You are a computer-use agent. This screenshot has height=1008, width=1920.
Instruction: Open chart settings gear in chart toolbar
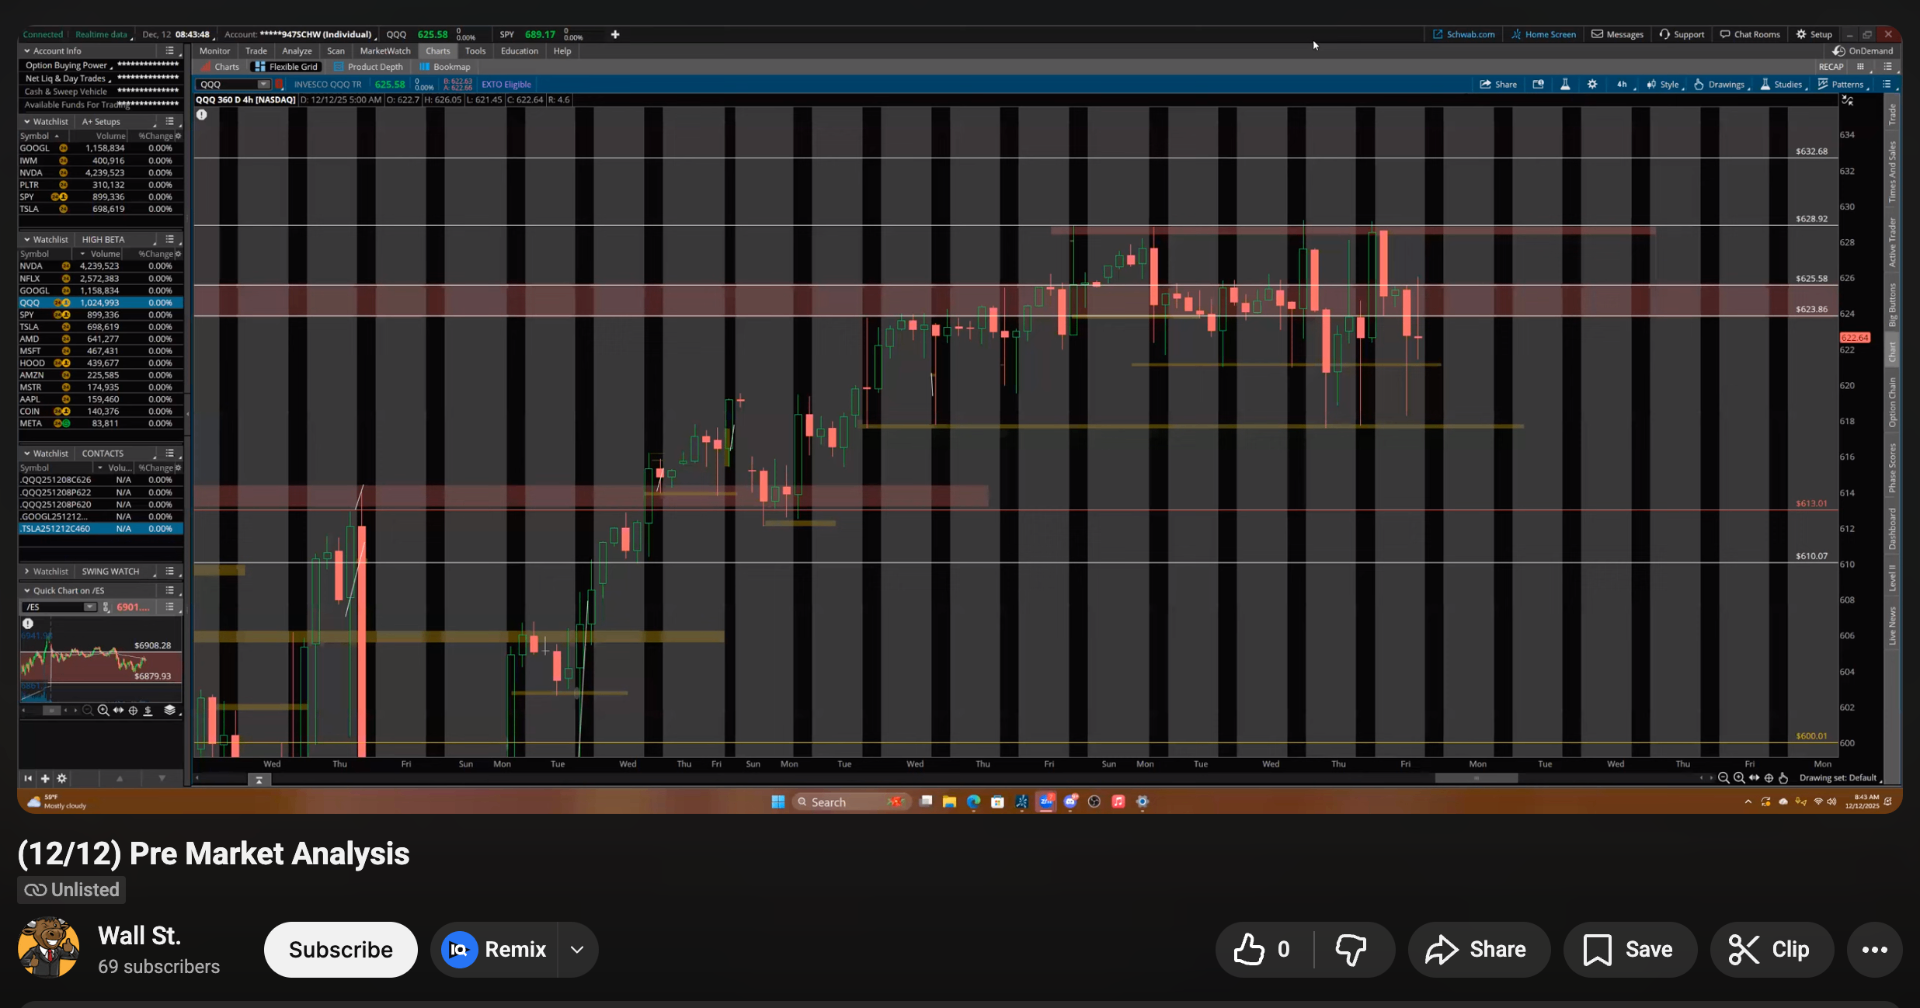pyautogui.click(x=1592, y=85)
